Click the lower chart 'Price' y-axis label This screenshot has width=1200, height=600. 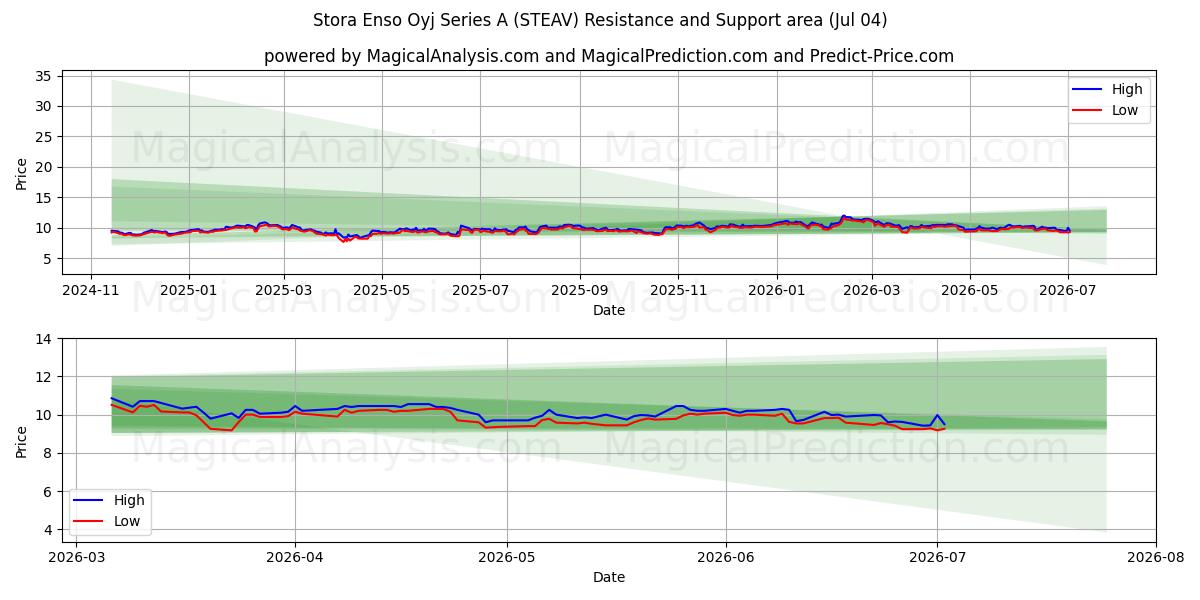pyautogui.click(x=22, y=440)
